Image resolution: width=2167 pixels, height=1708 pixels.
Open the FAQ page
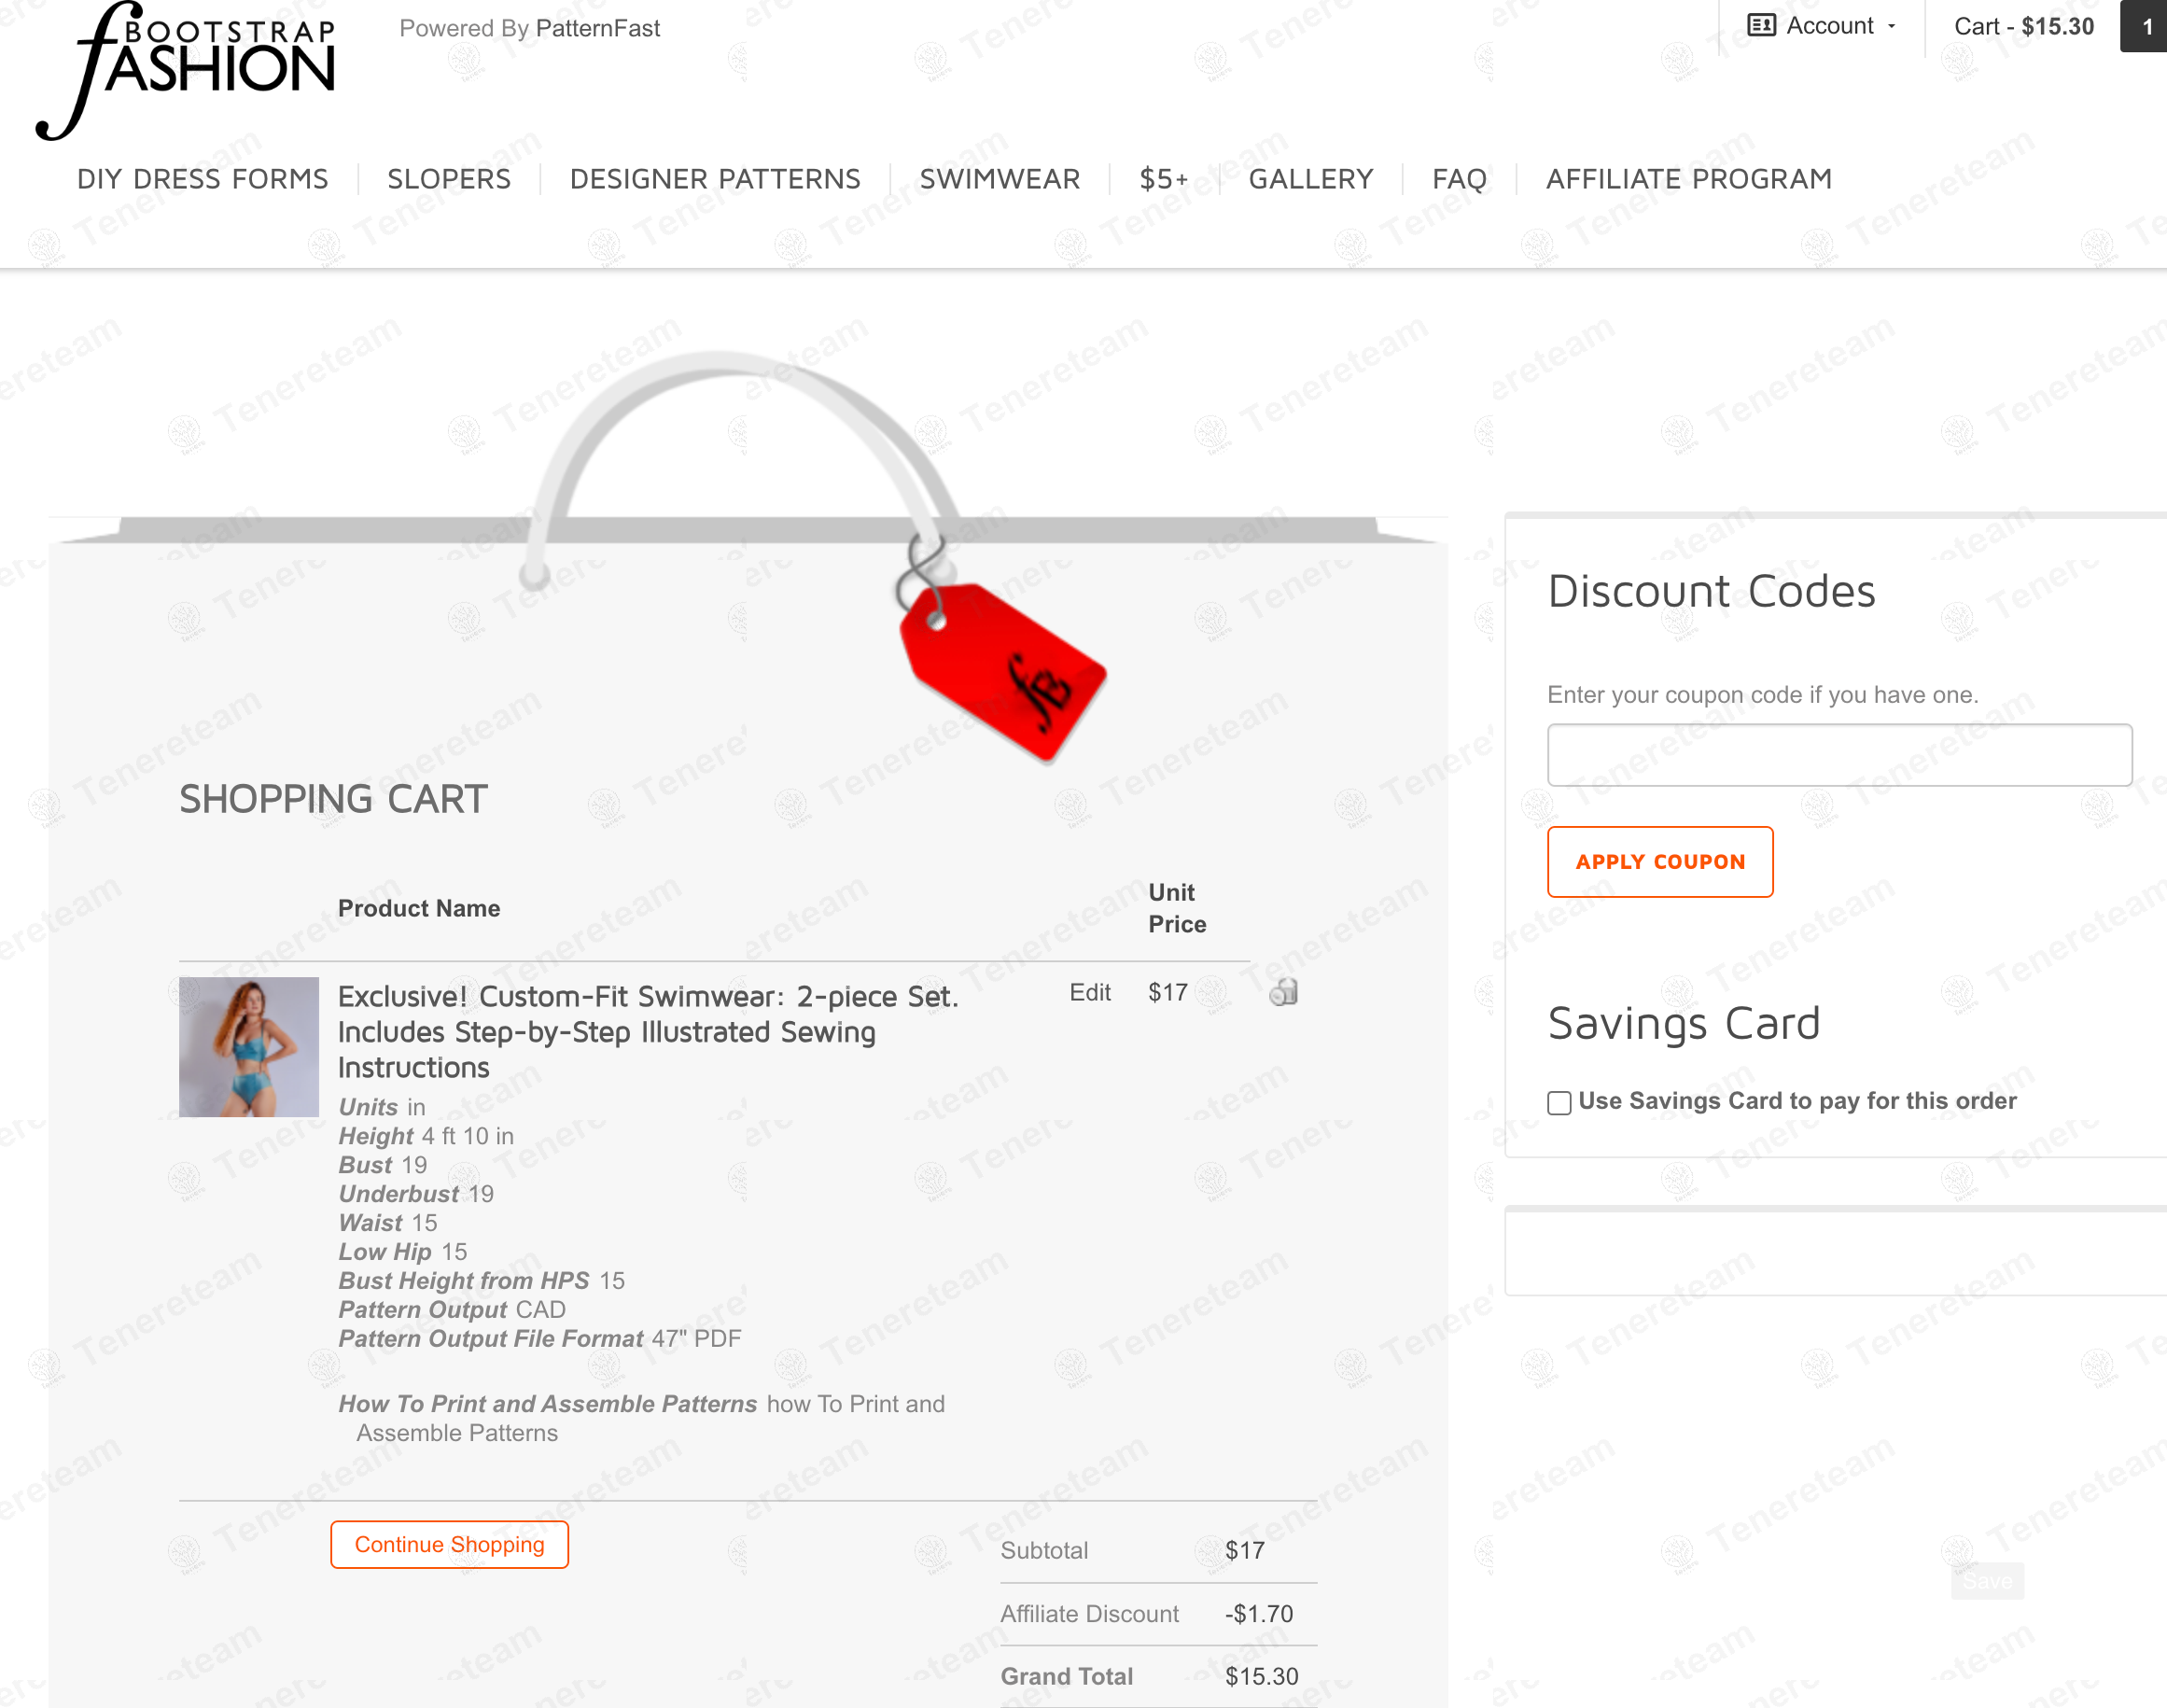(x=1460, y=179)
